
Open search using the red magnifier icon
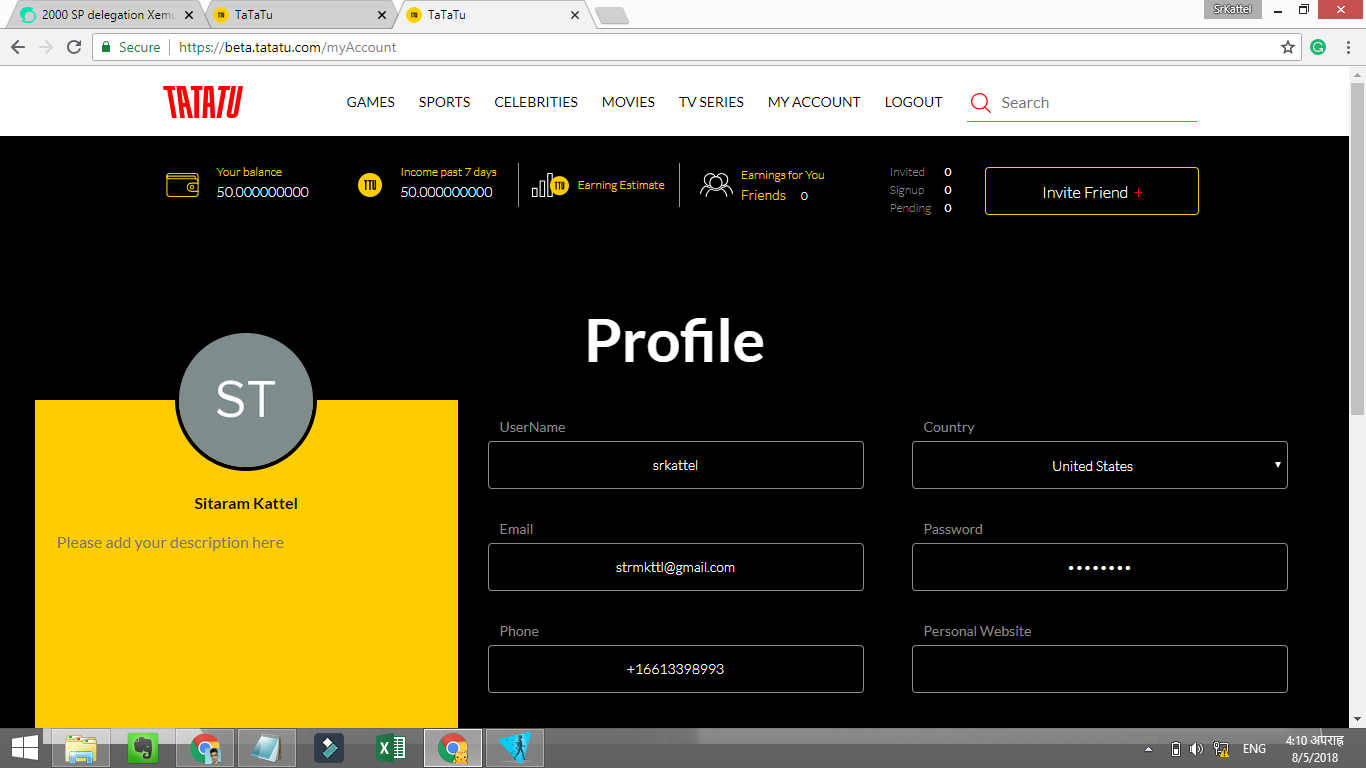point(980,102)
